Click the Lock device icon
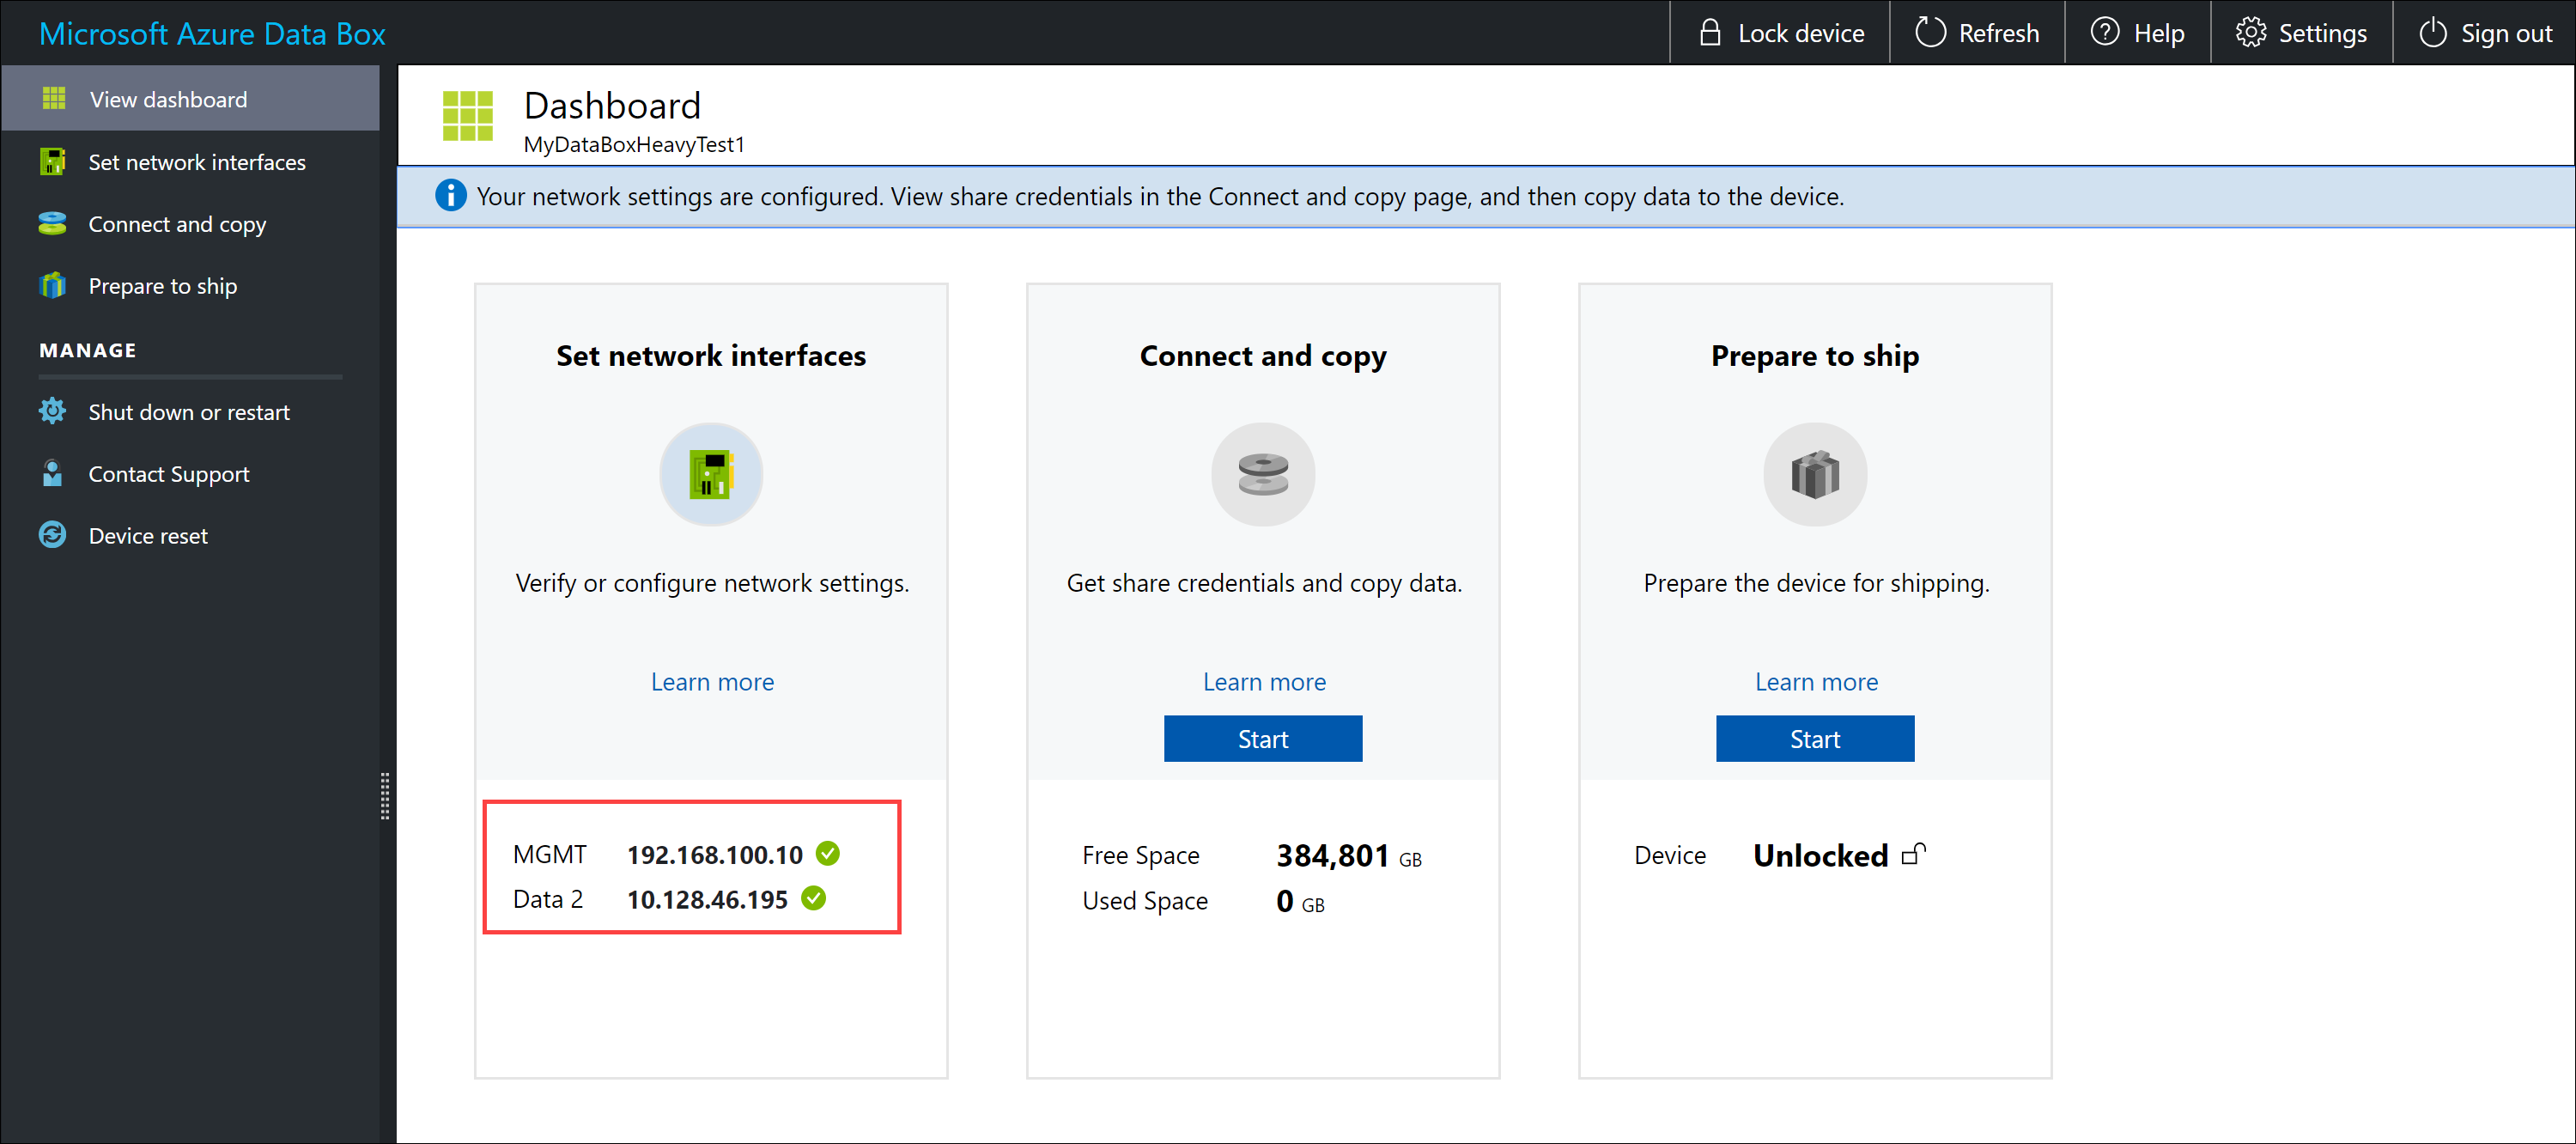This screenshot has height=1144, width=2576. point(1707,33)
